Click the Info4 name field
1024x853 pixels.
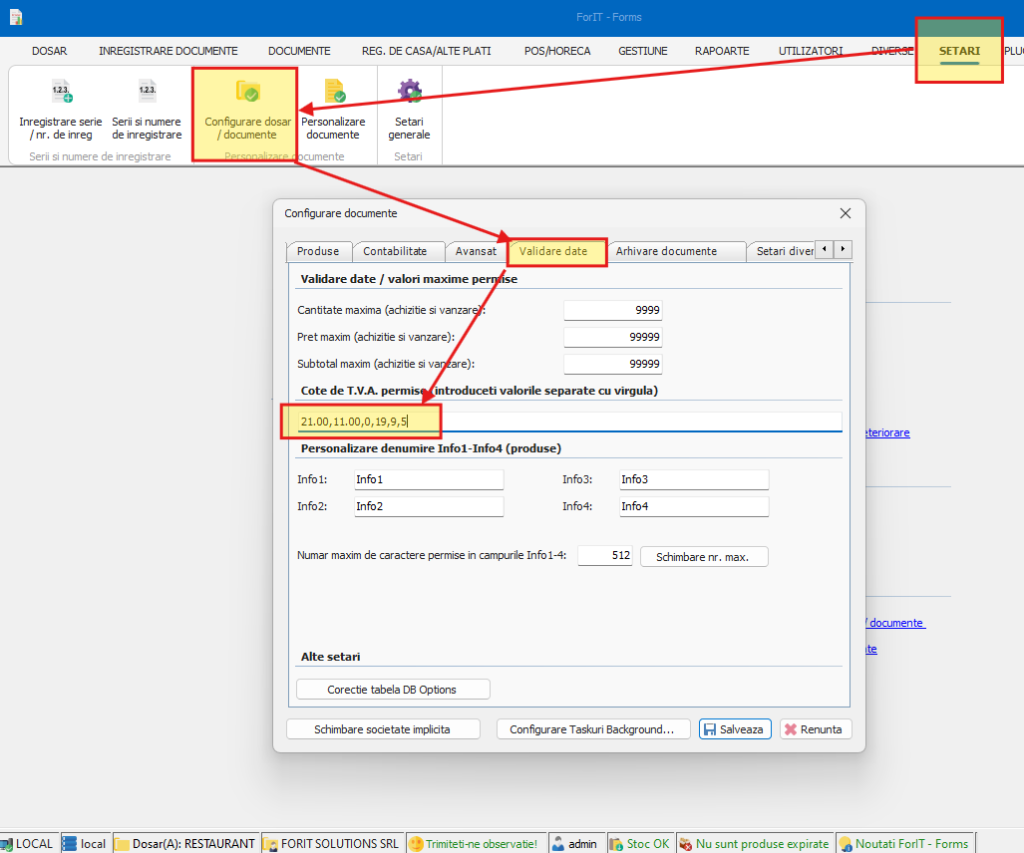point(694,506)
